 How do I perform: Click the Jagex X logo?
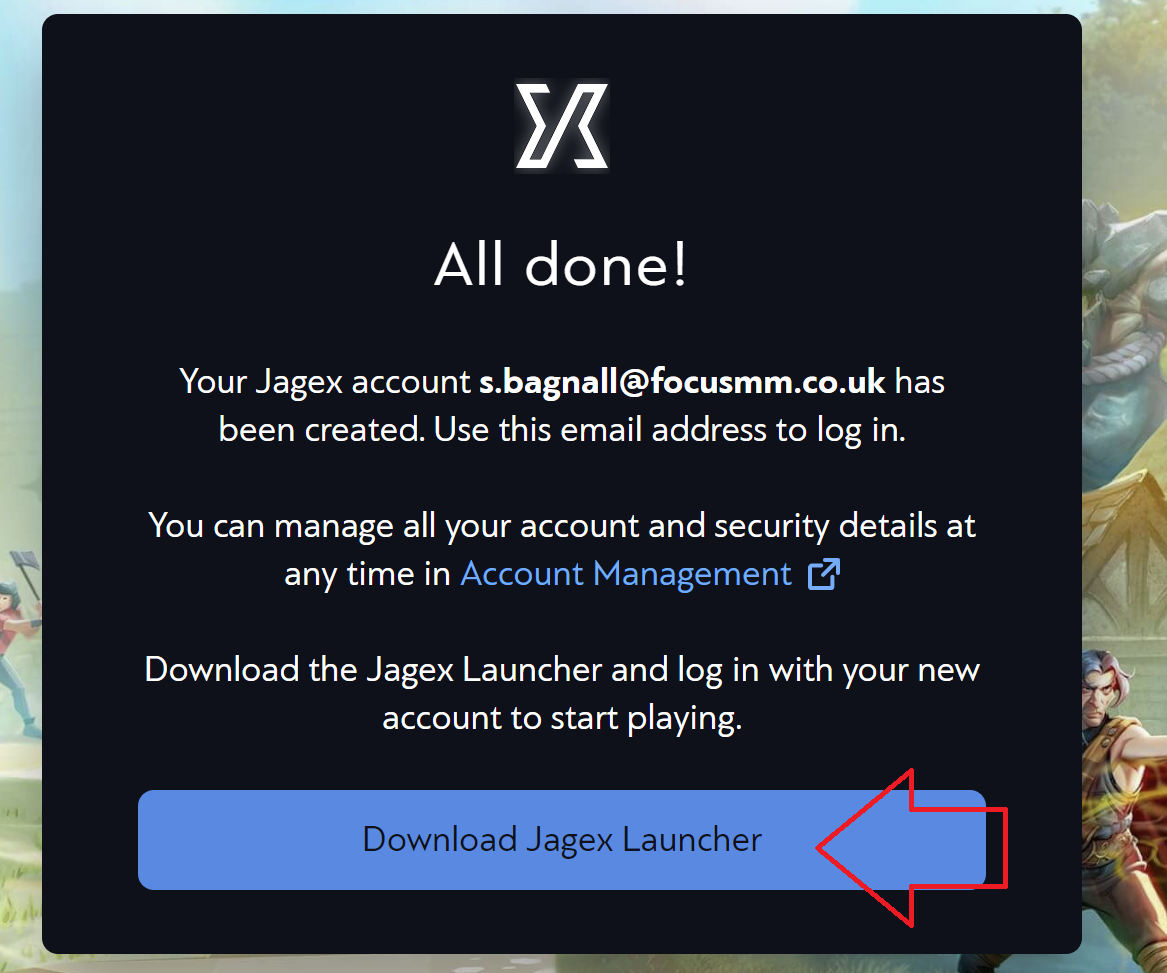(x=562, y=125)
